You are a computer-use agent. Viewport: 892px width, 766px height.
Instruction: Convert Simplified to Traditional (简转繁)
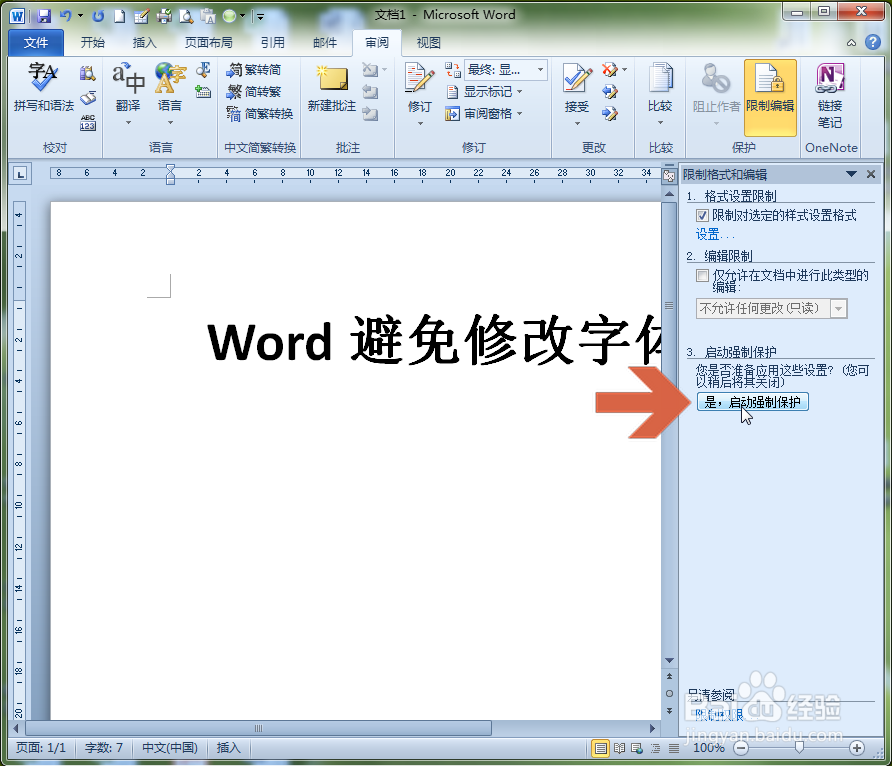click(254, 92)
